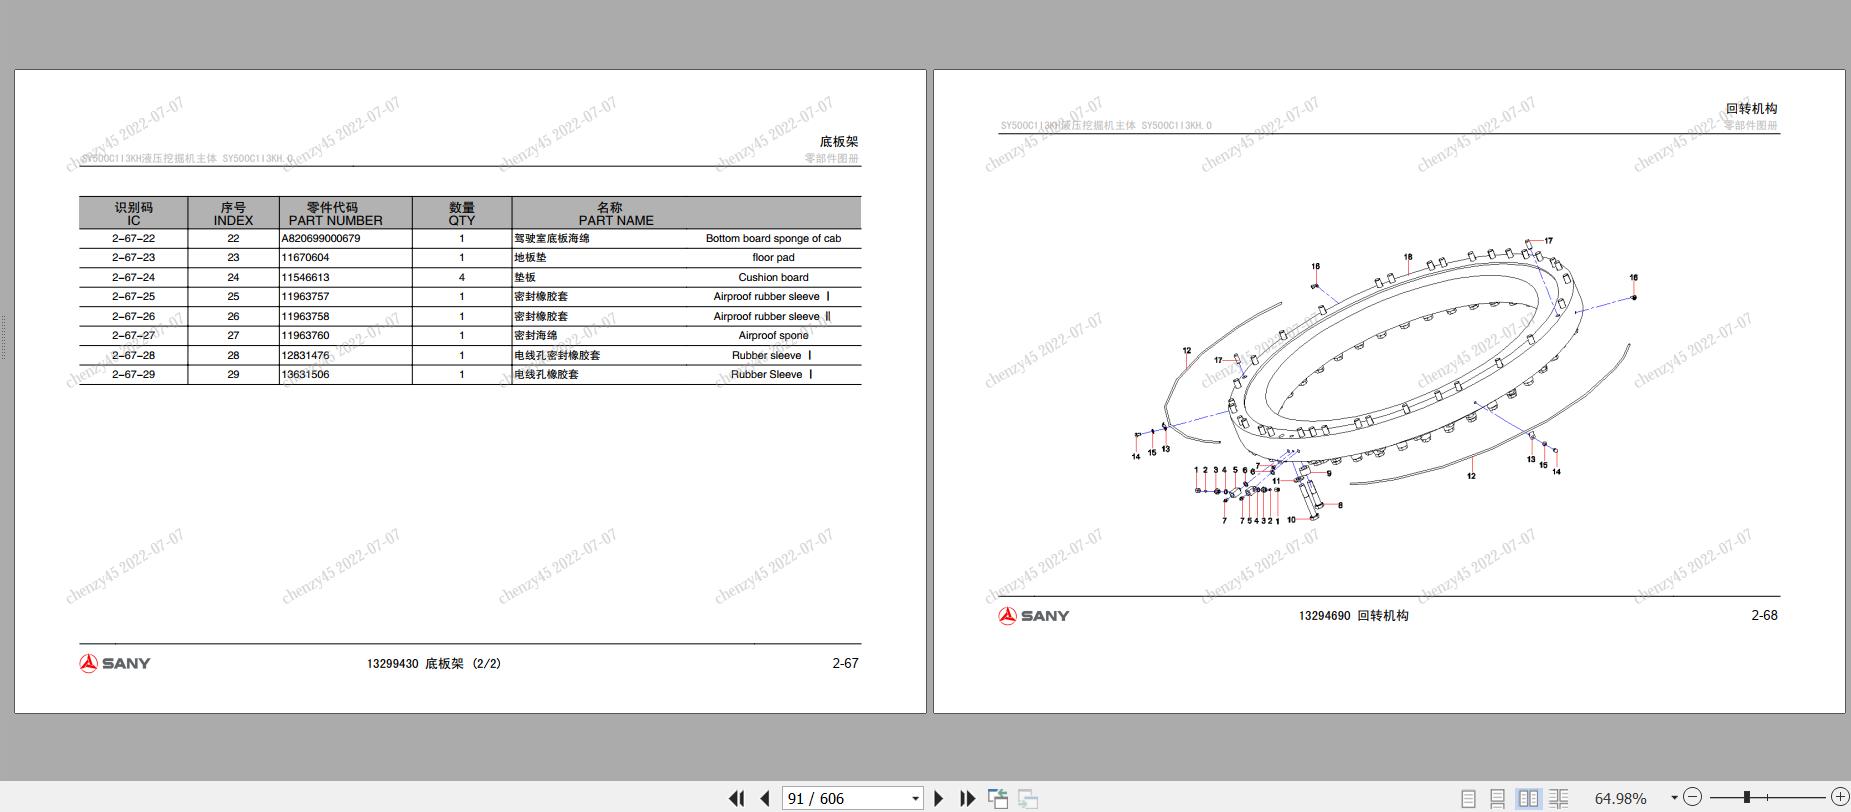Click the zoom out minus button

[x=1692, y=797]
